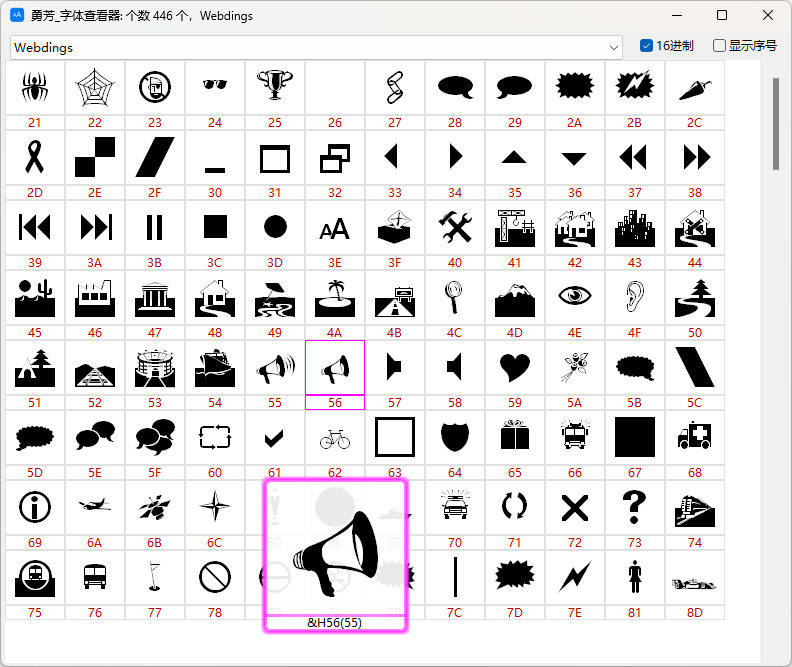Select the spider web glyph 22
This screenshot has height=667, width=792.
pyautogui.click(x=95, y=87)
